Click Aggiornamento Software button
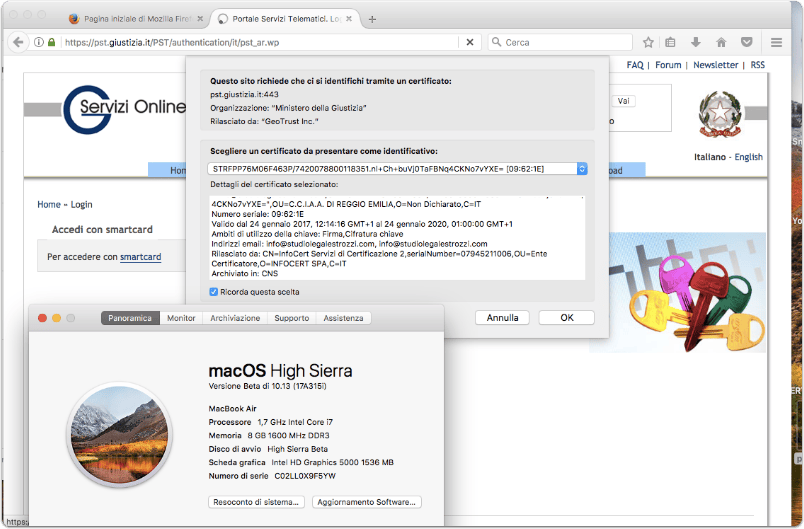The image size is (804, 529). click(x=367, y=502)
